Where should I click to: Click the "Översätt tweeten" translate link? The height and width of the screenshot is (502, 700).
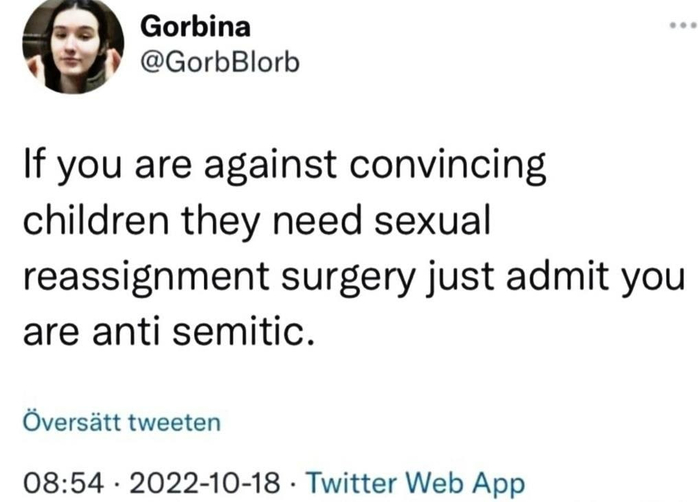point(122,422)
